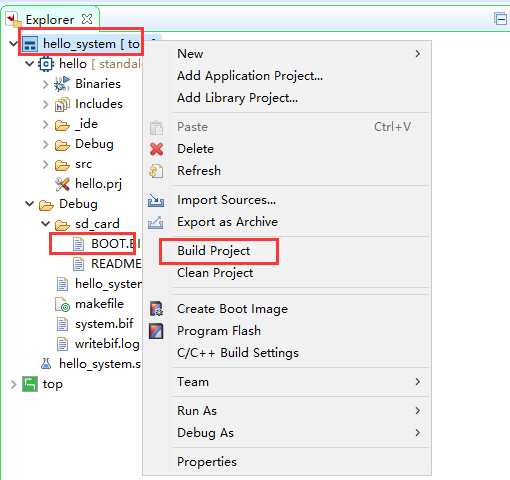The width and height of the screenshot is (510, 480).
Task: Select the BOOT.BIN file
Action: (x=107, y=244)
